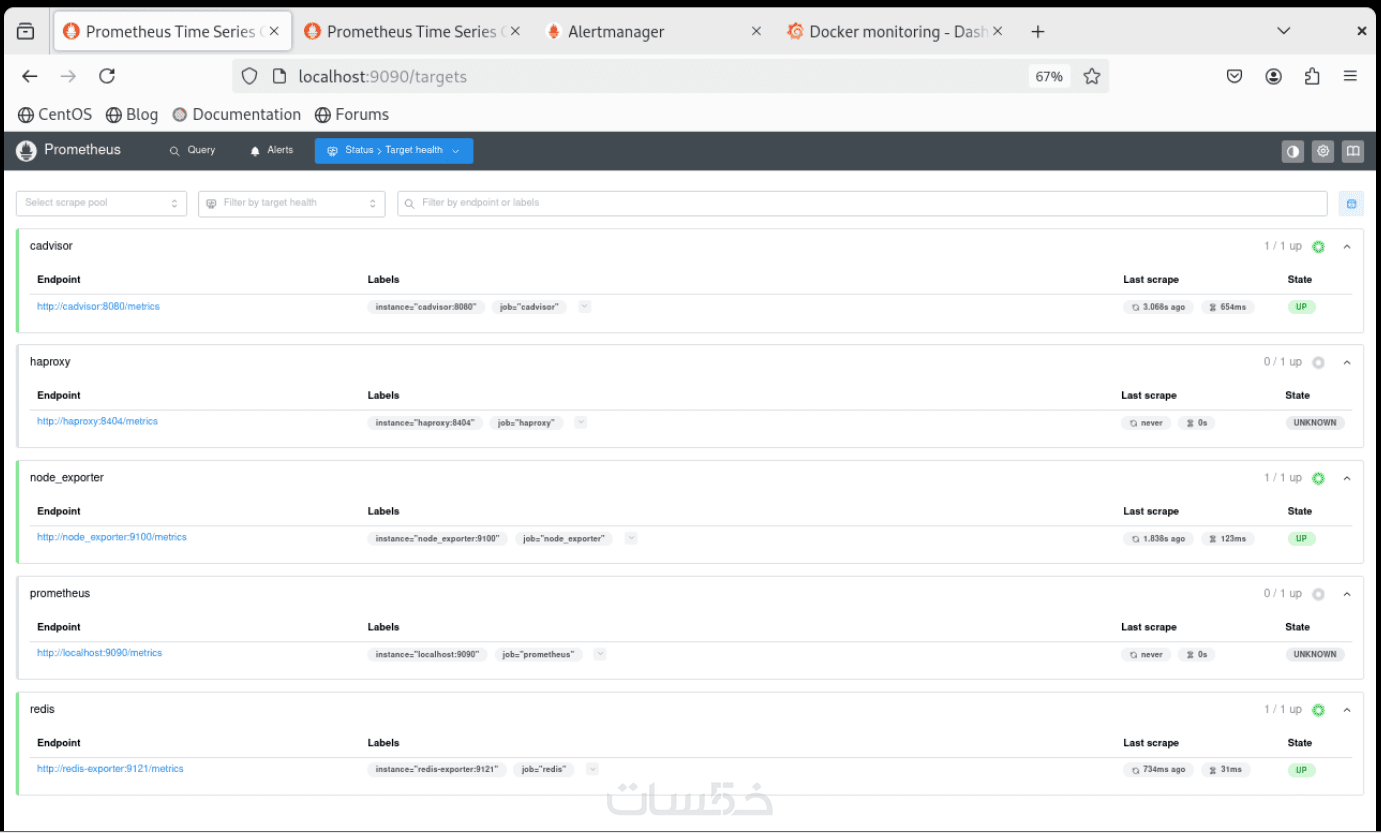Image resolution: width=1381 pixels, height=833 pixels.
Task: Expand haproxy labels chevron
Action: pos(581,423)
